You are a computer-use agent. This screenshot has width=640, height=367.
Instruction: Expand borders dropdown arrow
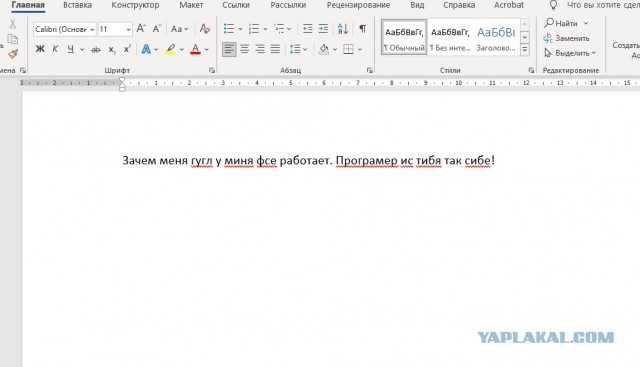click(x=360, y=49)
